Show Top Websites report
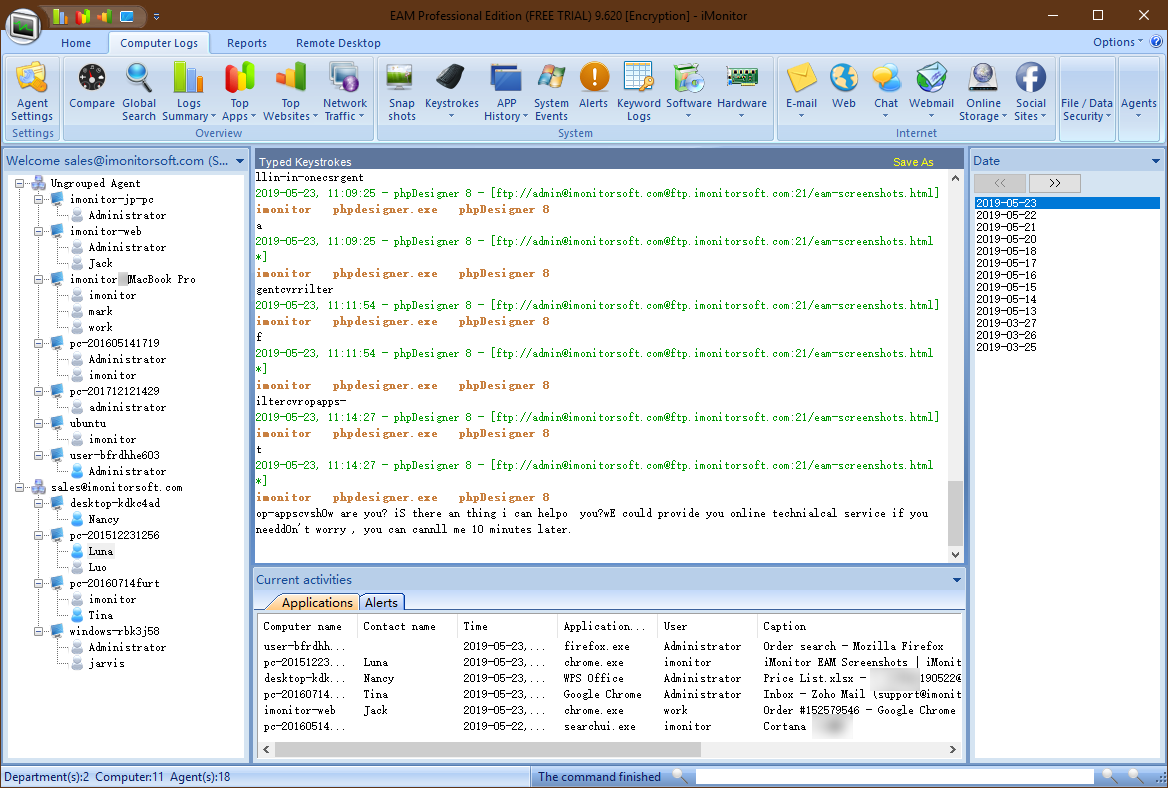The width and height of the screenshot is (1168, 788). 291,93
